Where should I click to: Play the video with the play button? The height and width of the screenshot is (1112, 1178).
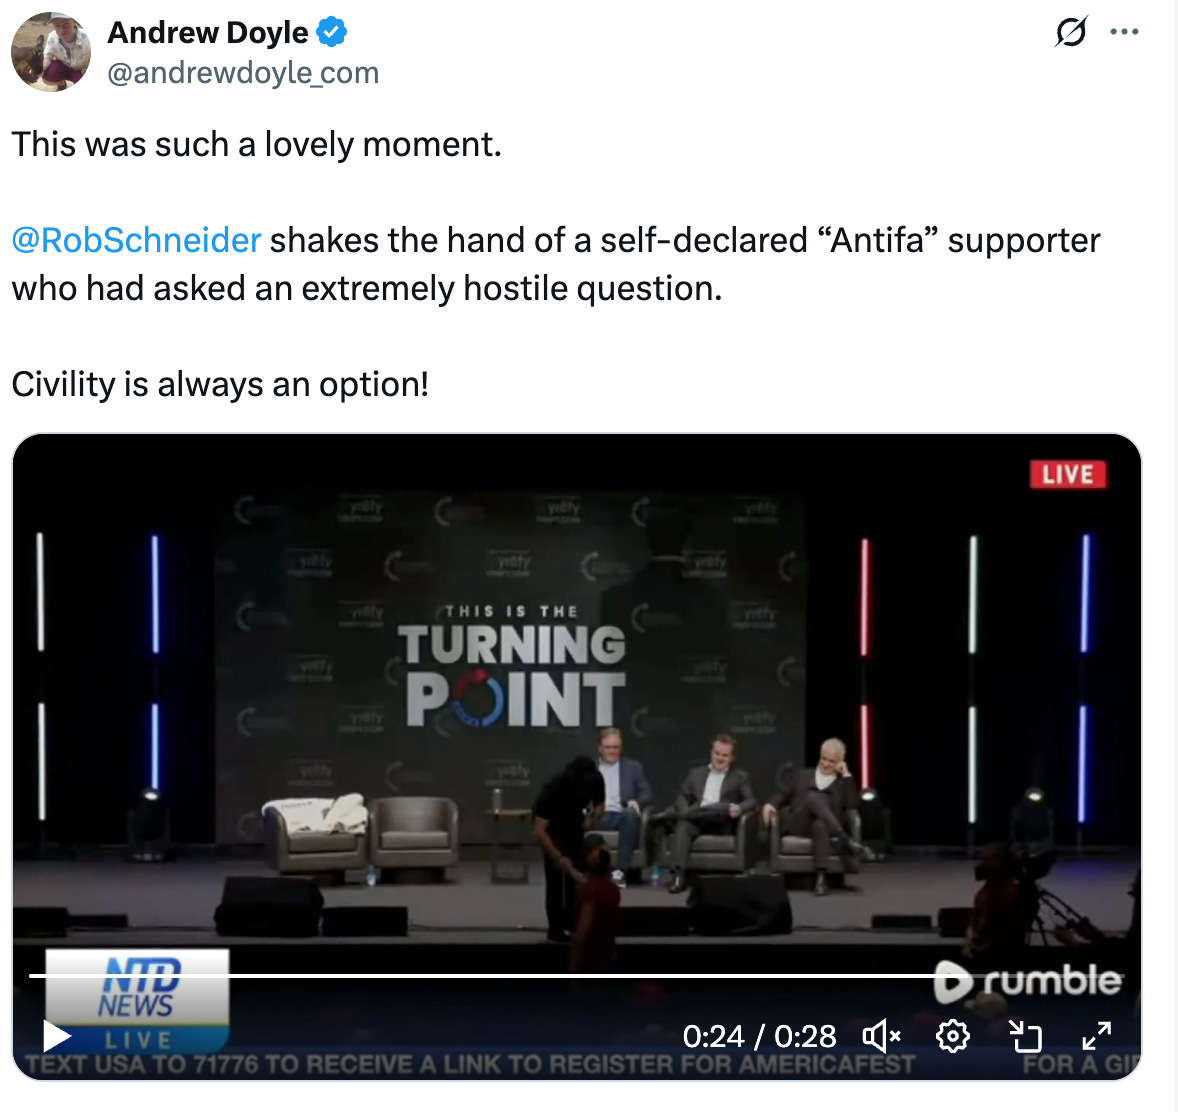tap(56, 1037)
